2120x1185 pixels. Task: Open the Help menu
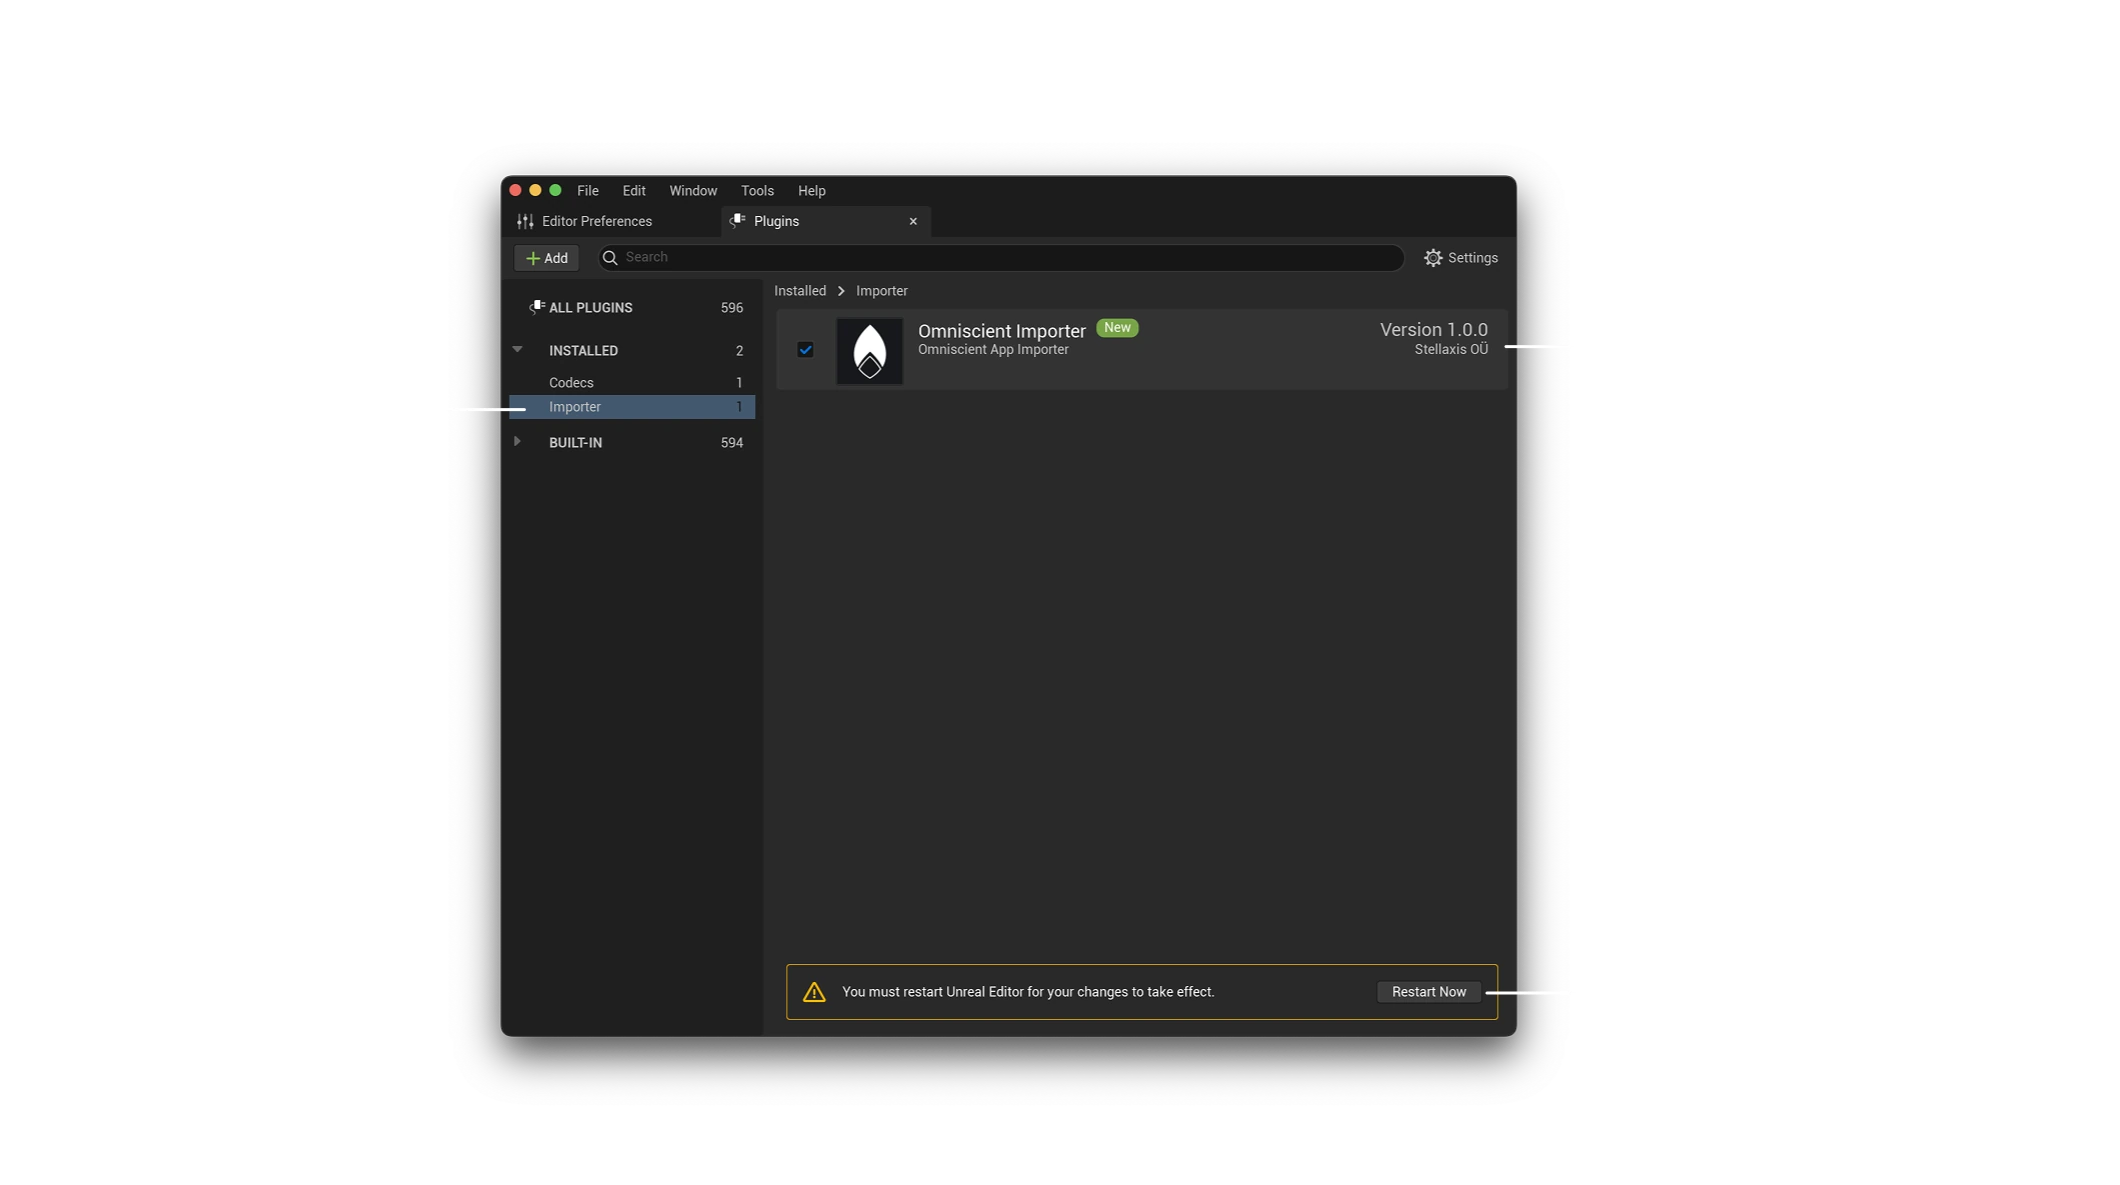coord(812,190)
